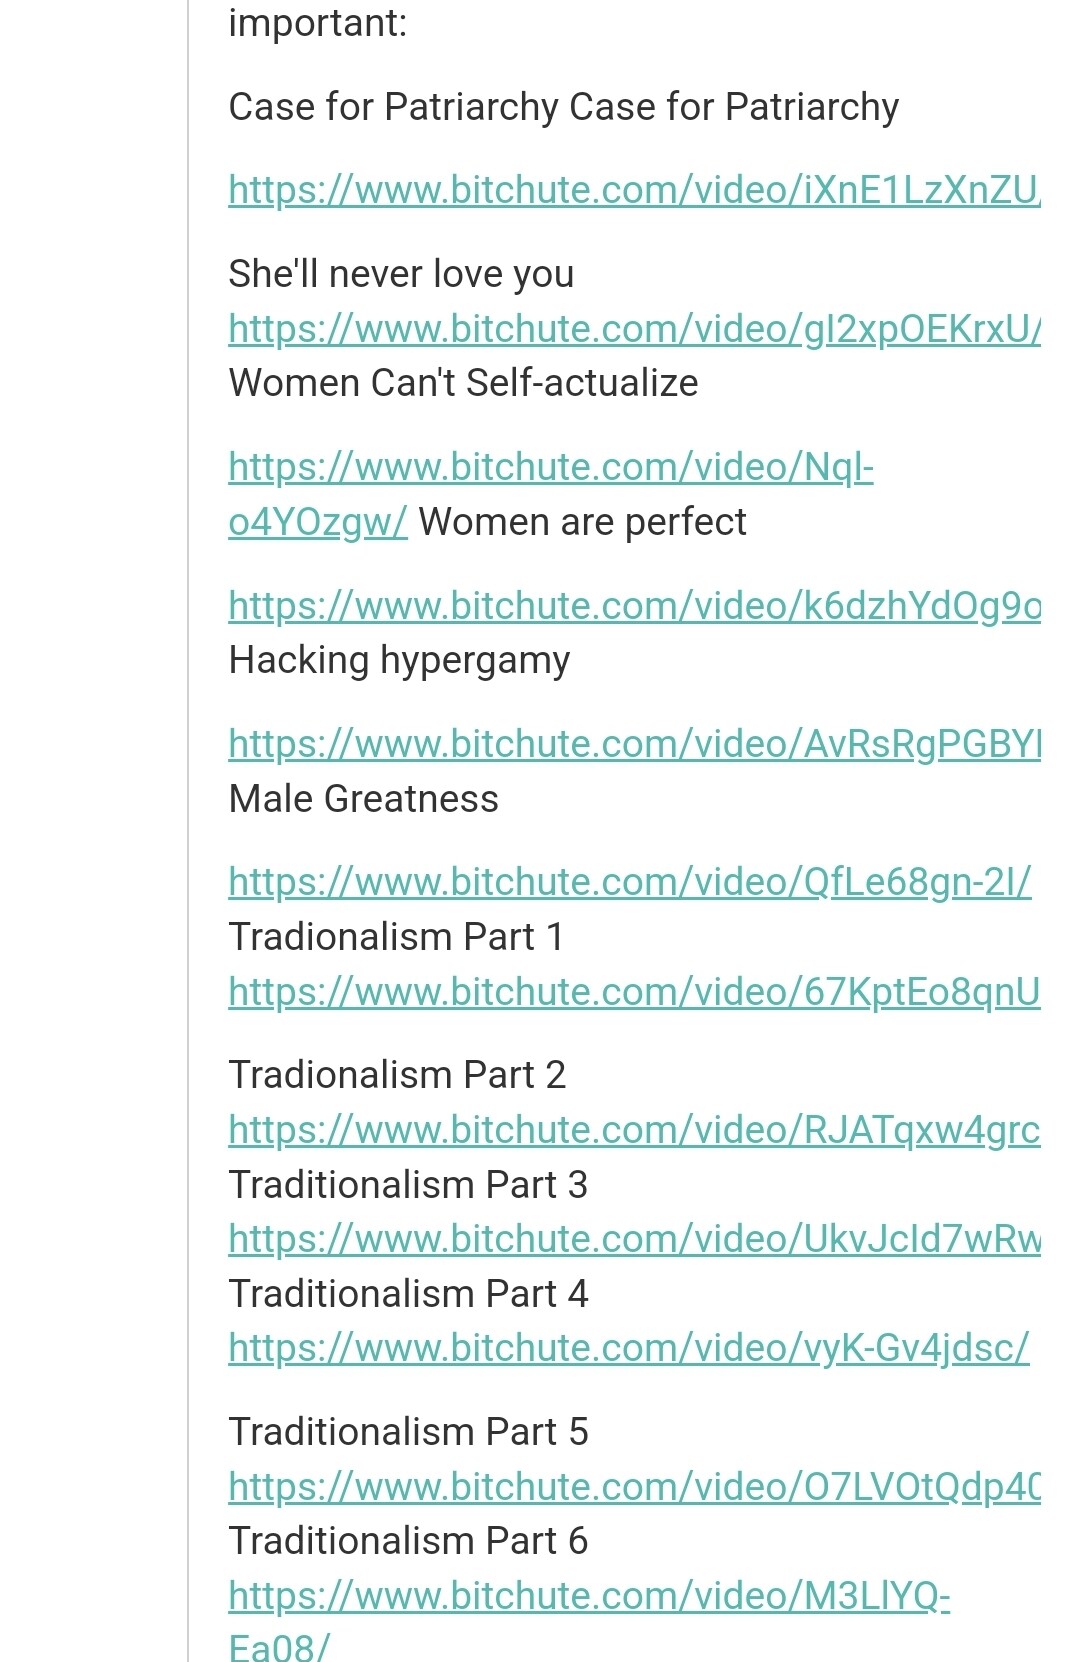
Task: Open the link containing O7LVOtQdp40
Action: [x=634, y=1487]
